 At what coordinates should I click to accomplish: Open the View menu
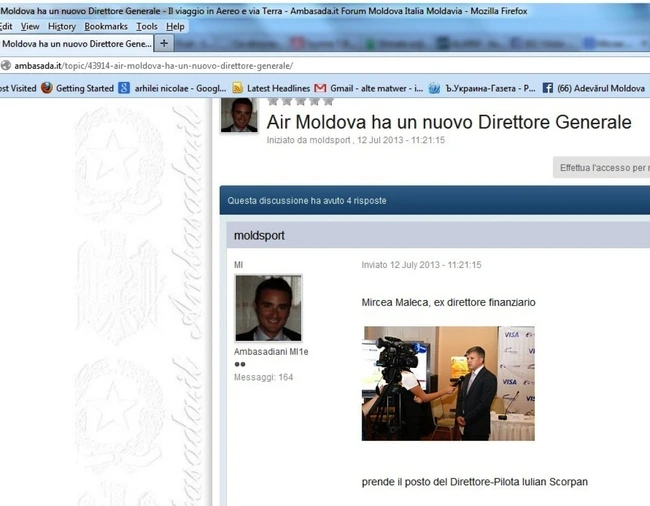(x=30, y=26)
